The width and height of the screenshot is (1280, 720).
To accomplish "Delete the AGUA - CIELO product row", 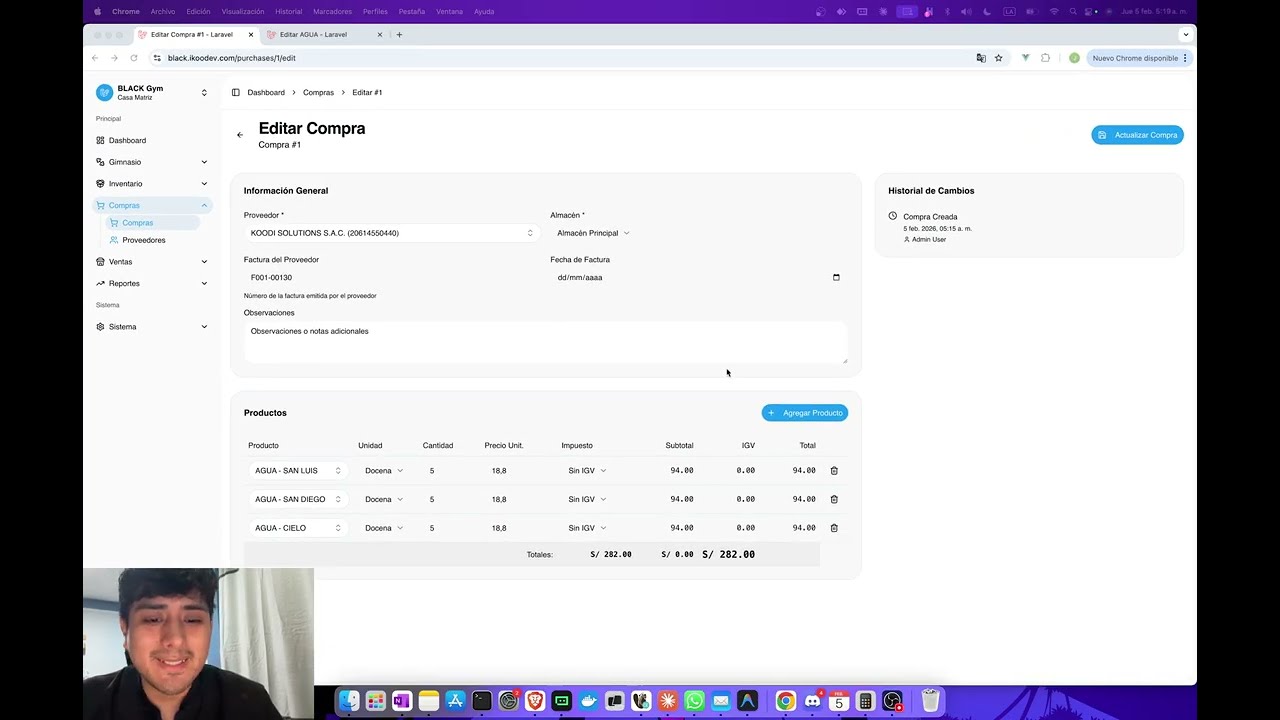I will point(834,528).
